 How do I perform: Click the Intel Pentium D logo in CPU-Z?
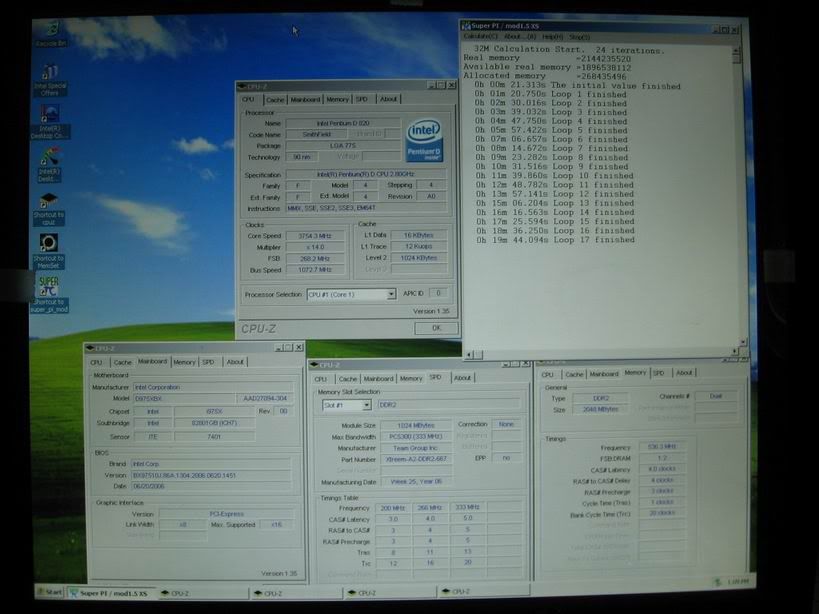click(425, 140)
